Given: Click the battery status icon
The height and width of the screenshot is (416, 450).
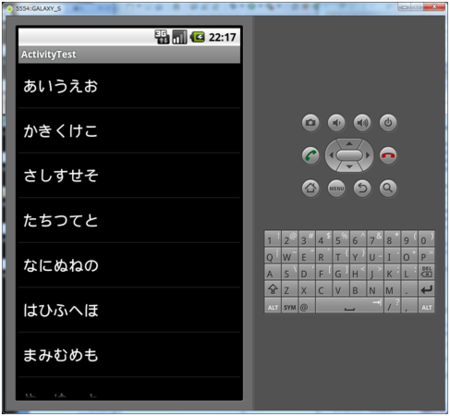Looking at the screenshot, I should tap(197, 37).
